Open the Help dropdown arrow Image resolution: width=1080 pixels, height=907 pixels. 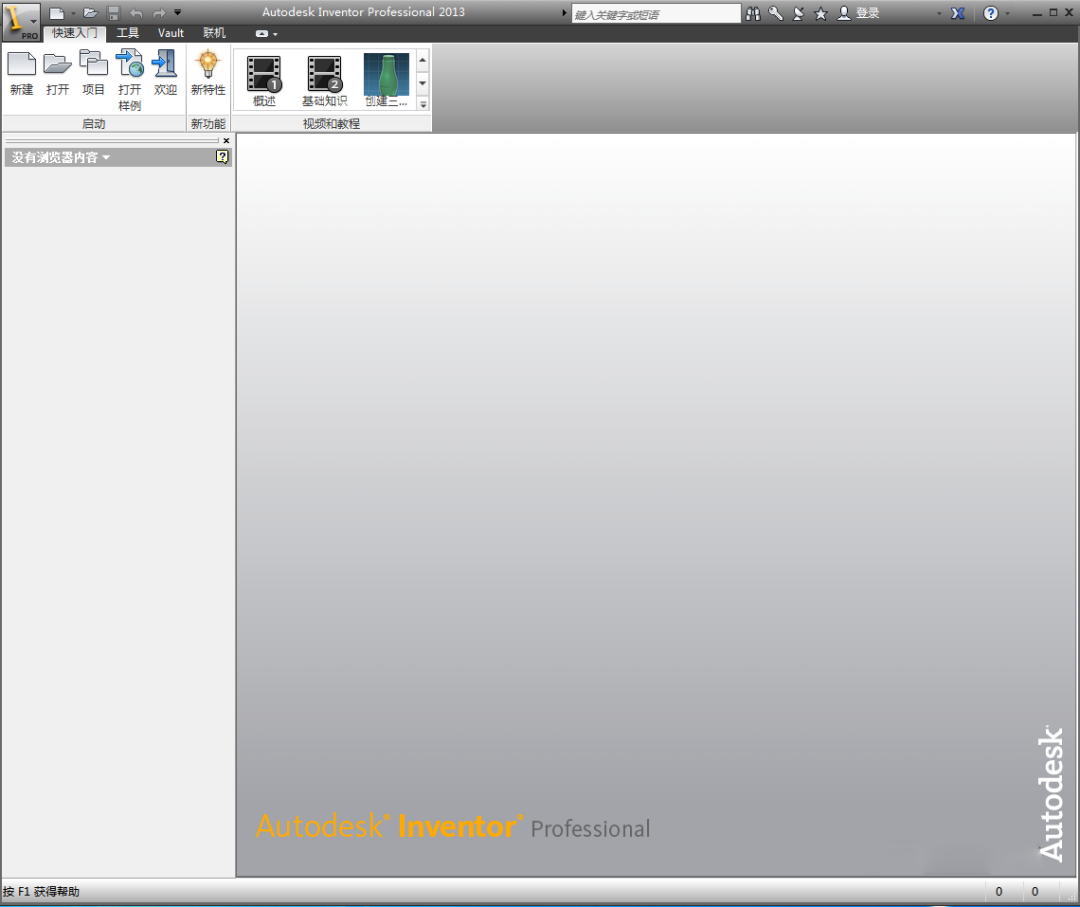(x=1007, y=14)
